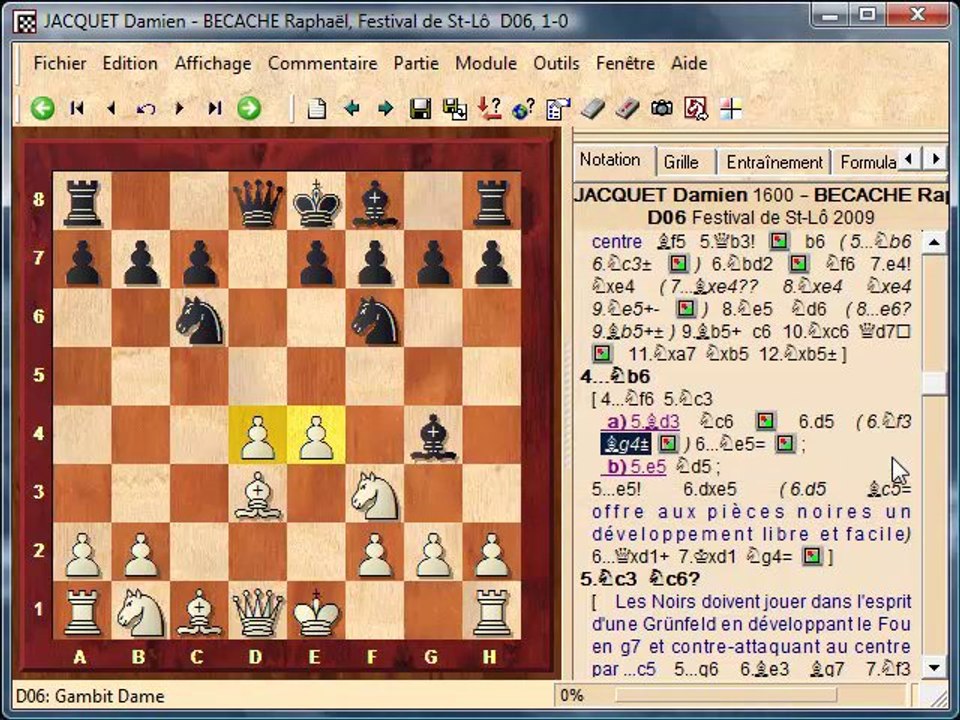Click the save-as double floppy icon
The image size is (960, 720).
[455, 109]
